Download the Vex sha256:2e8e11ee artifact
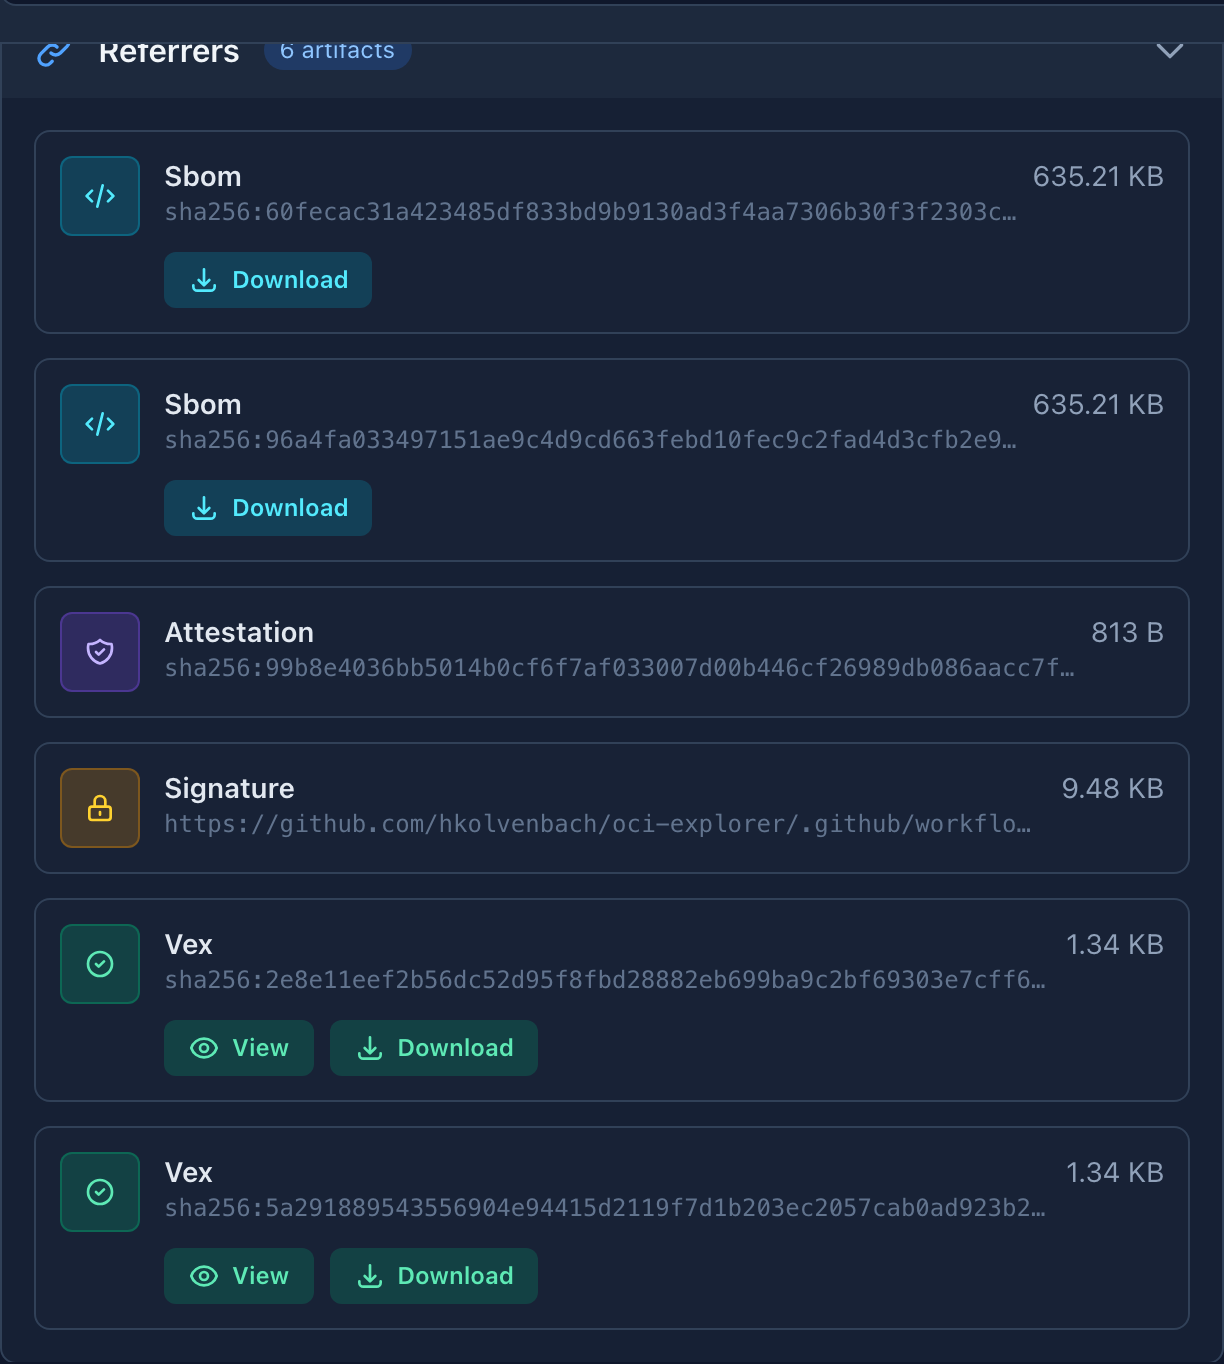1224x1364 pixels. click(x=434, y=1048)
